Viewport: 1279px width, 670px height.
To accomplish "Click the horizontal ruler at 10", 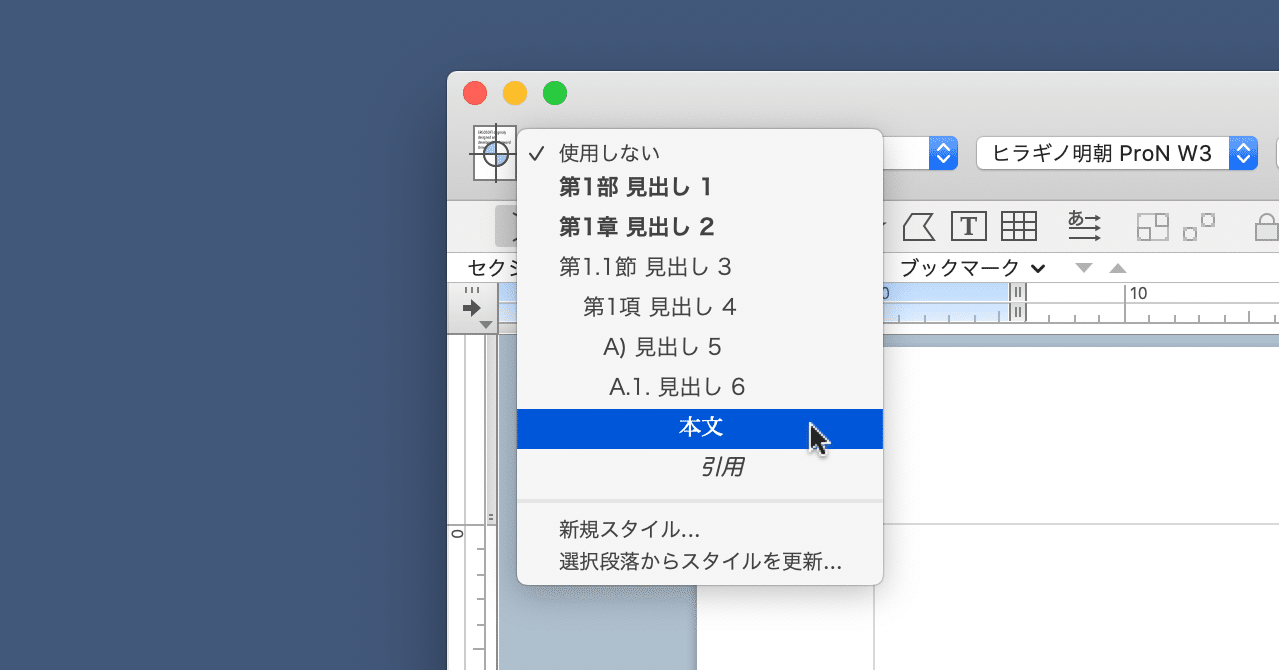I will click(1137, 293).
